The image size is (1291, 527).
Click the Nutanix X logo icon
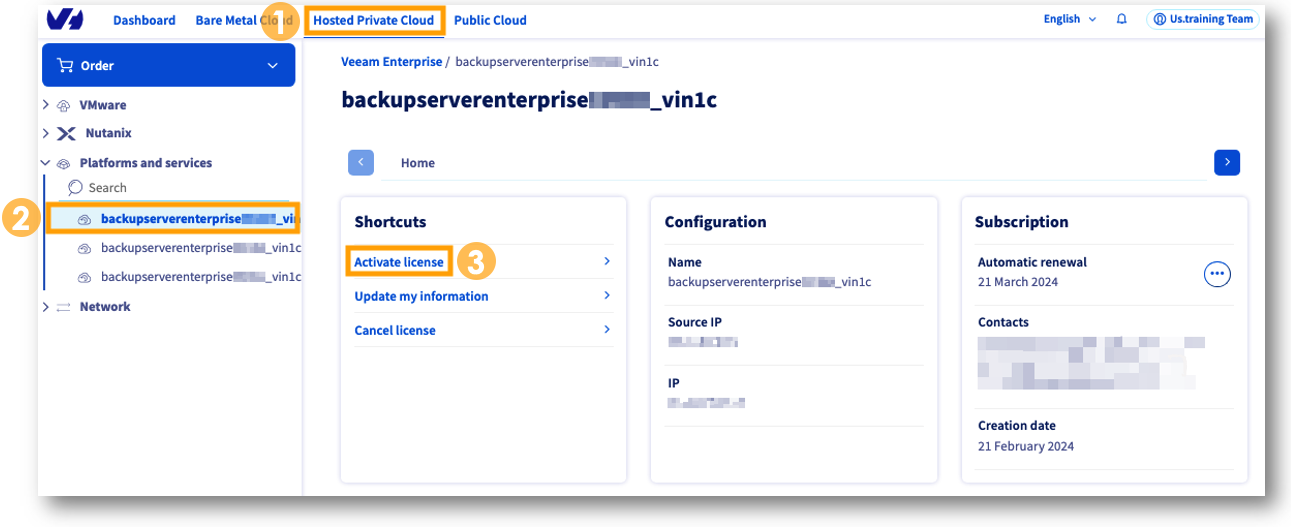(x=66, y=133)
